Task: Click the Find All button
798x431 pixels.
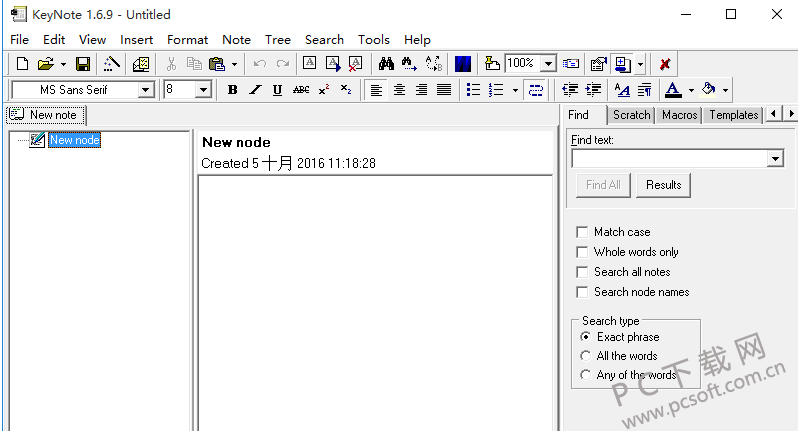Action: pos(603,185)
